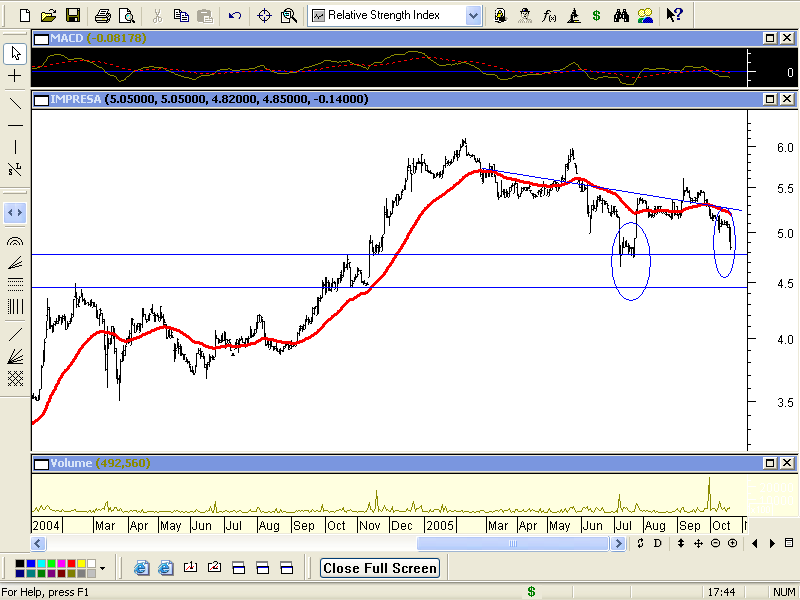
Task: Click the Close Full Screen button
Action: point(380,568)
